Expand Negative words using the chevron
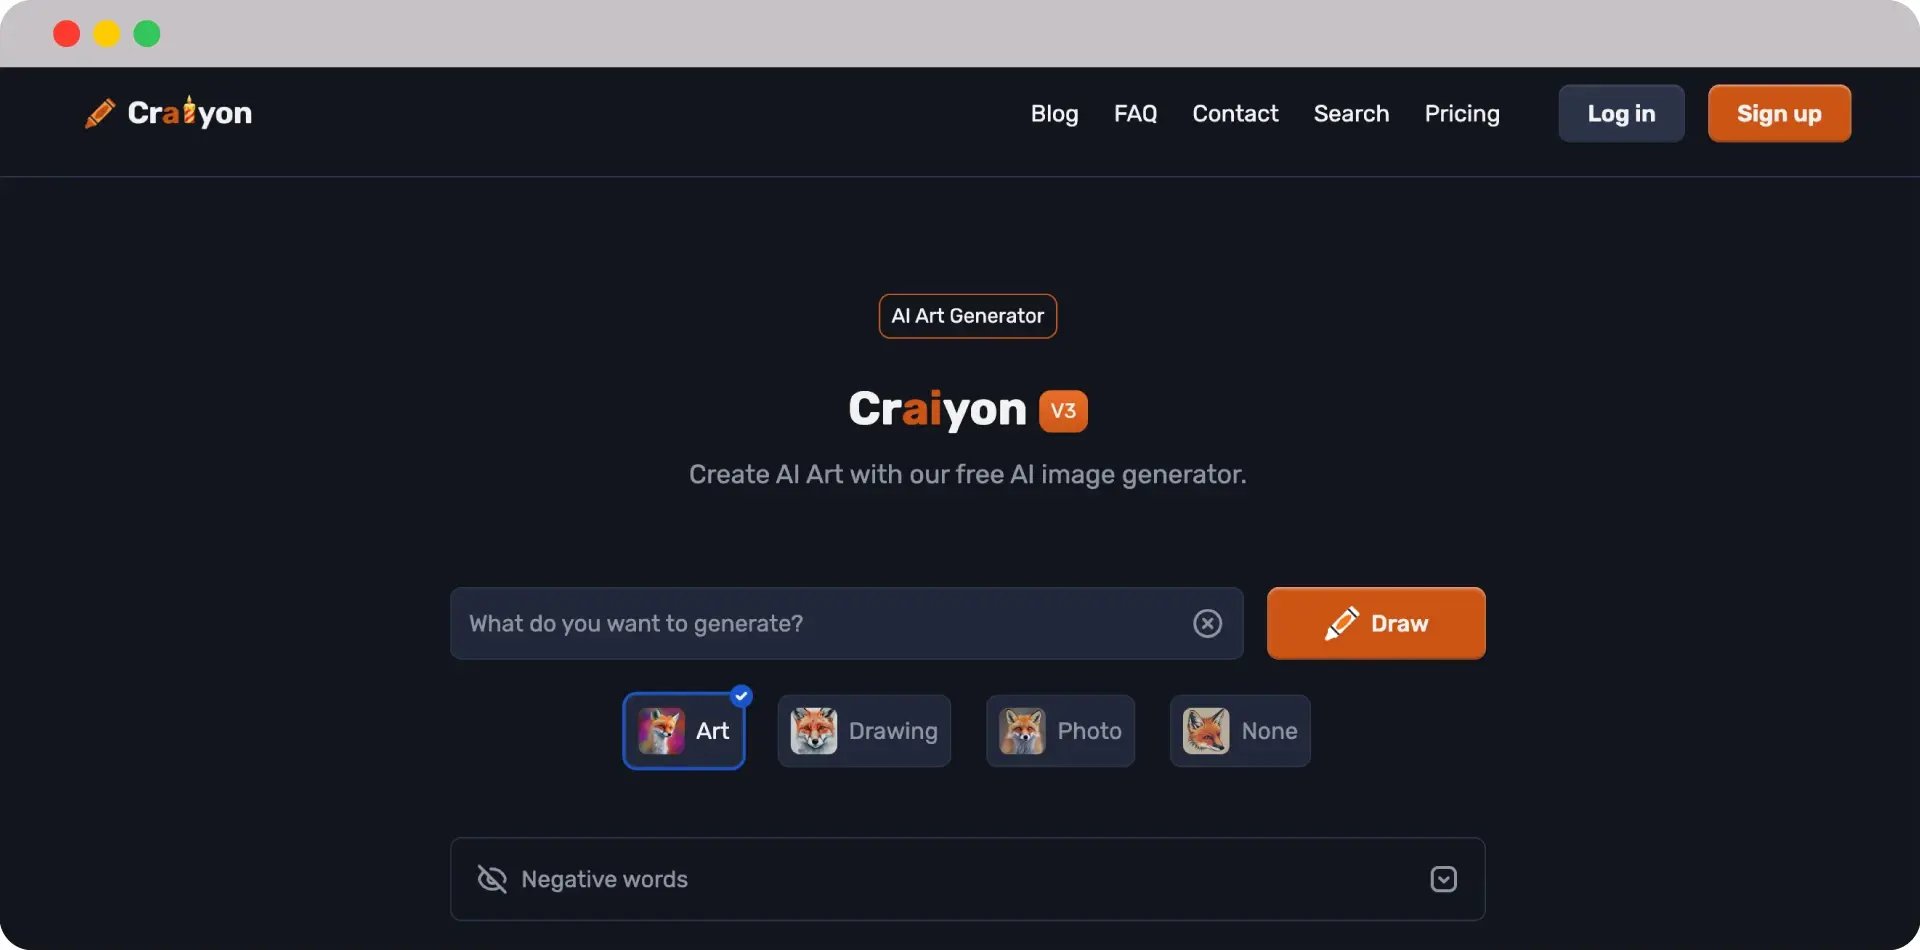 point(1443,879)
